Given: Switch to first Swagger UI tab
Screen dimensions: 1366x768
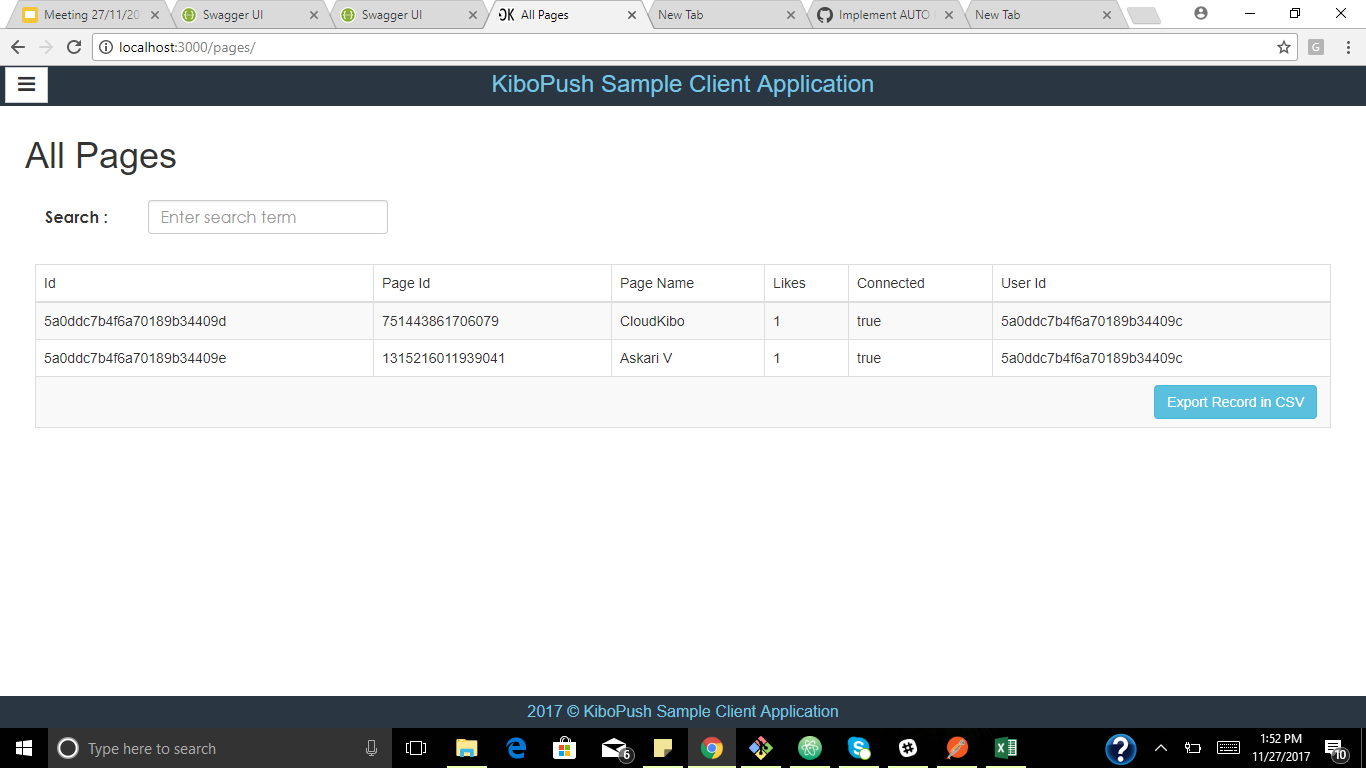Looking at the screenshot, I should [x=250, y=15].
